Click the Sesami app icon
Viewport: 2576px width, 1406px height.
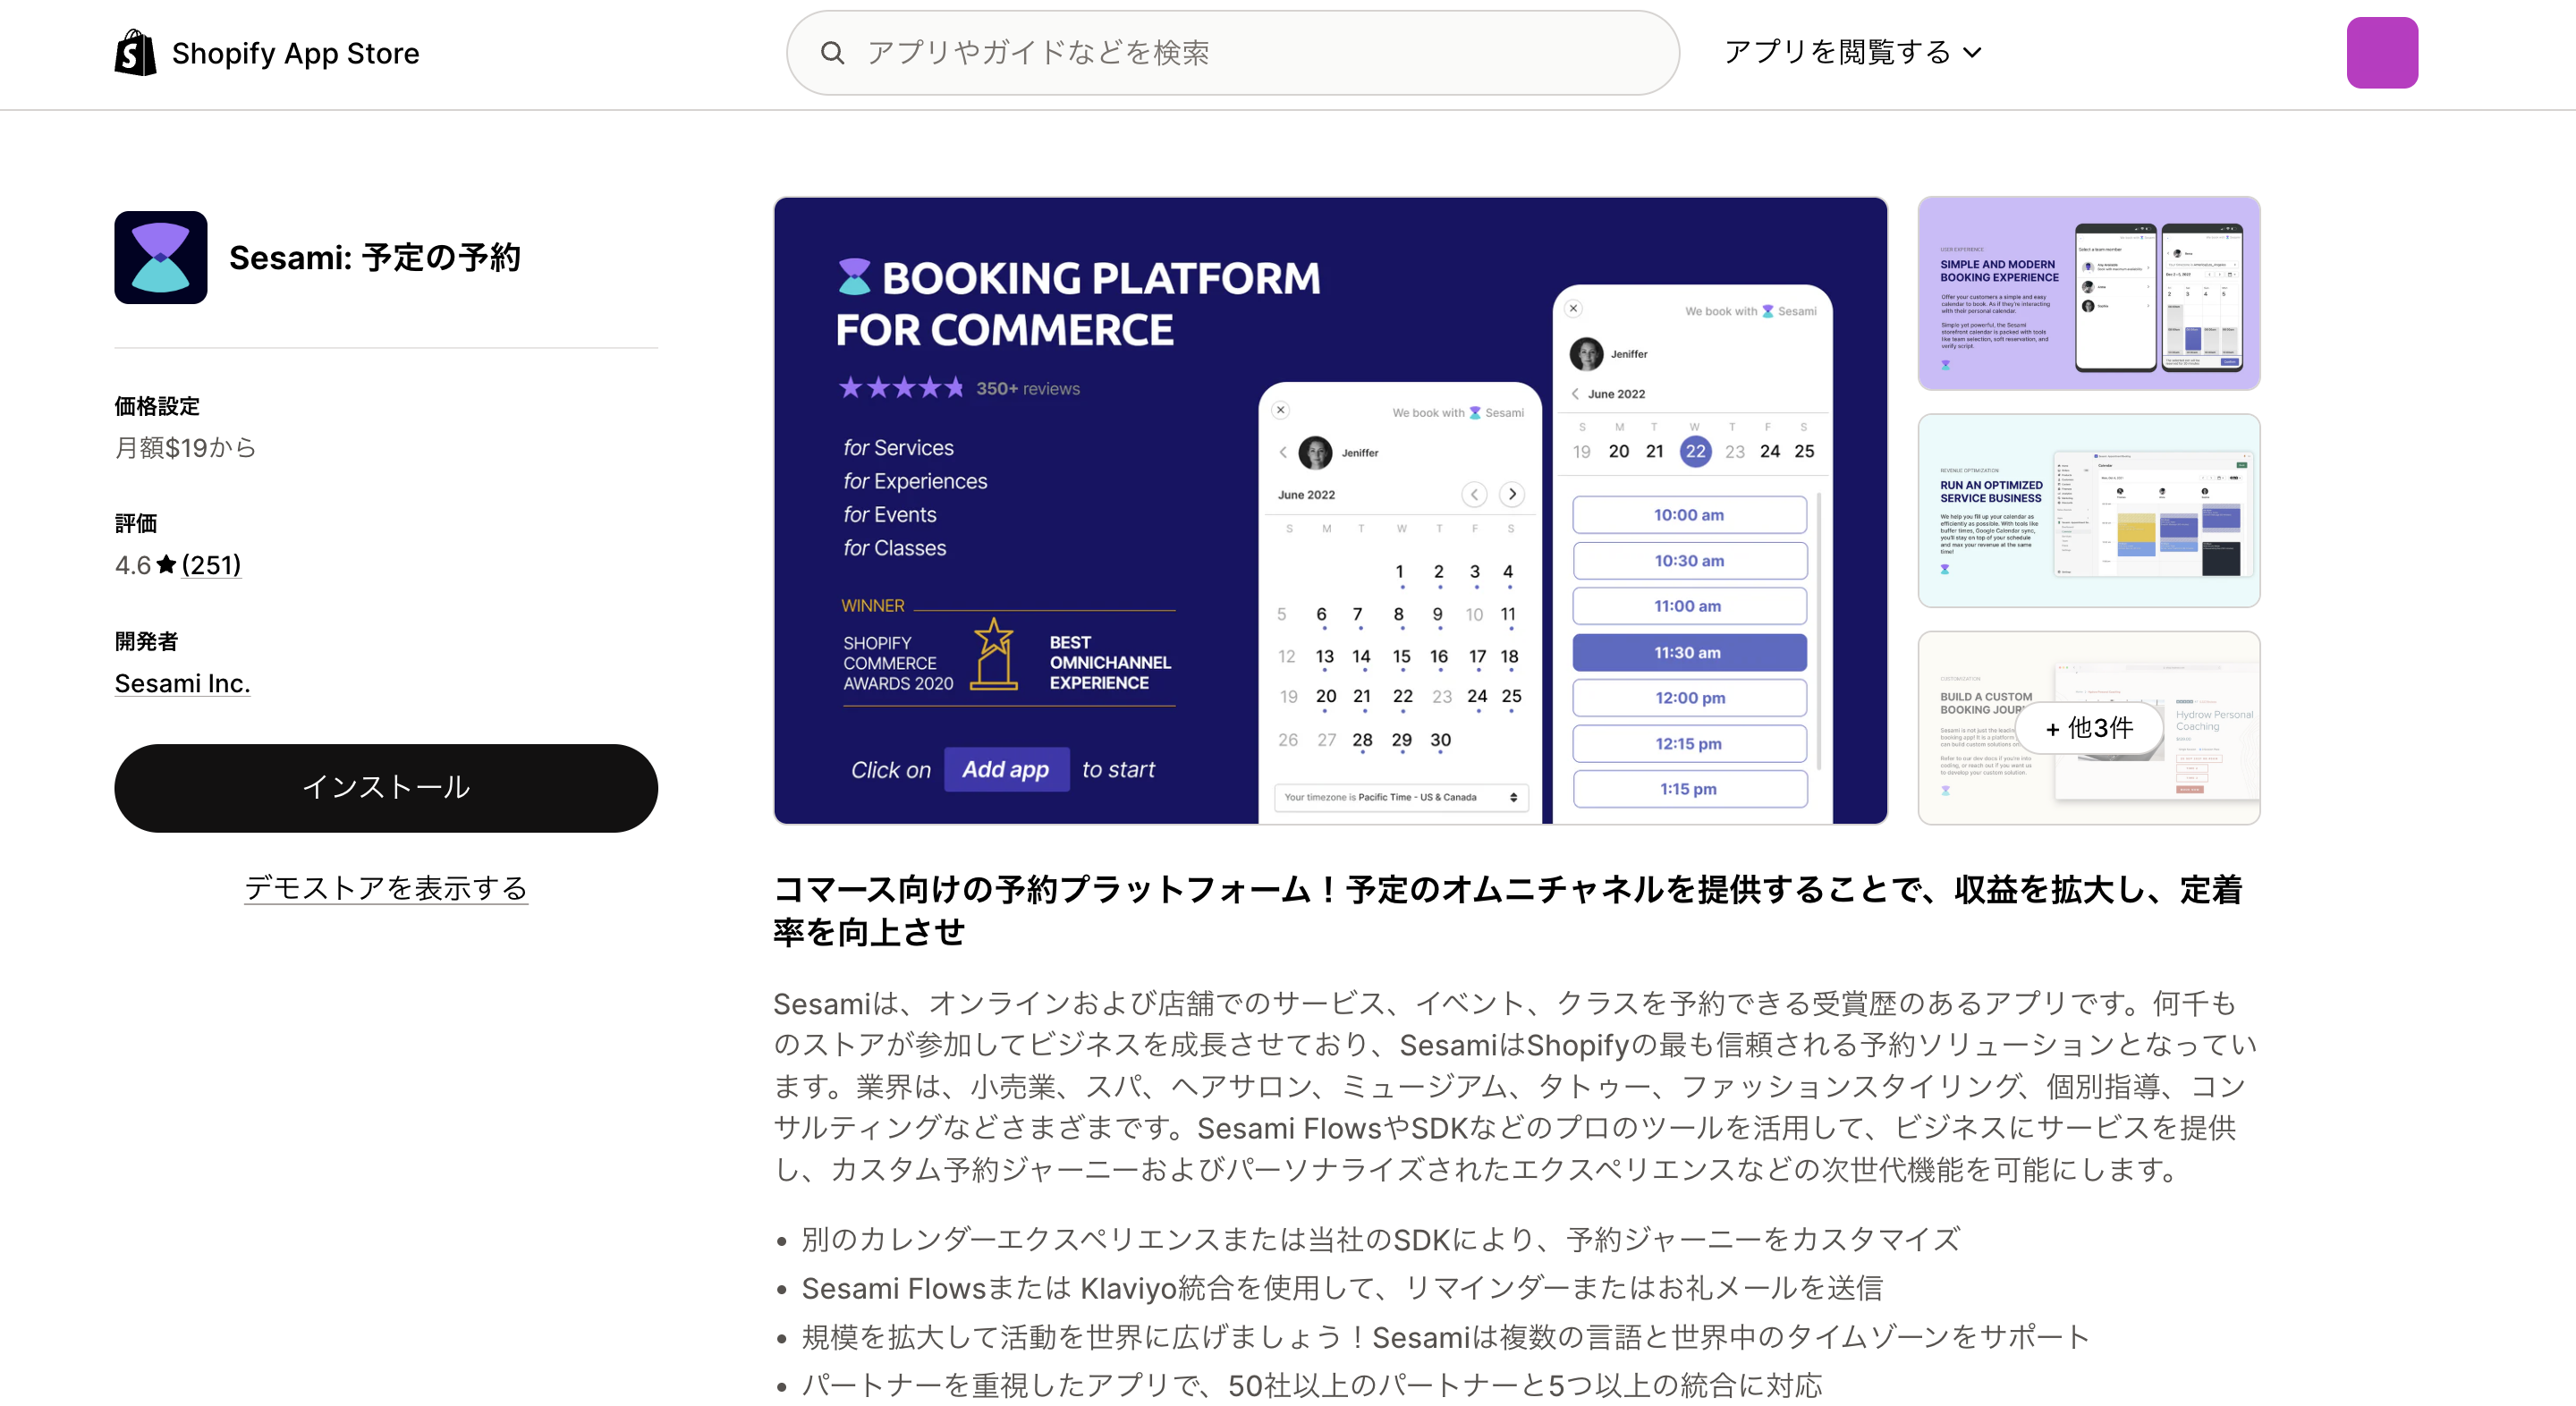coord(161,257)
